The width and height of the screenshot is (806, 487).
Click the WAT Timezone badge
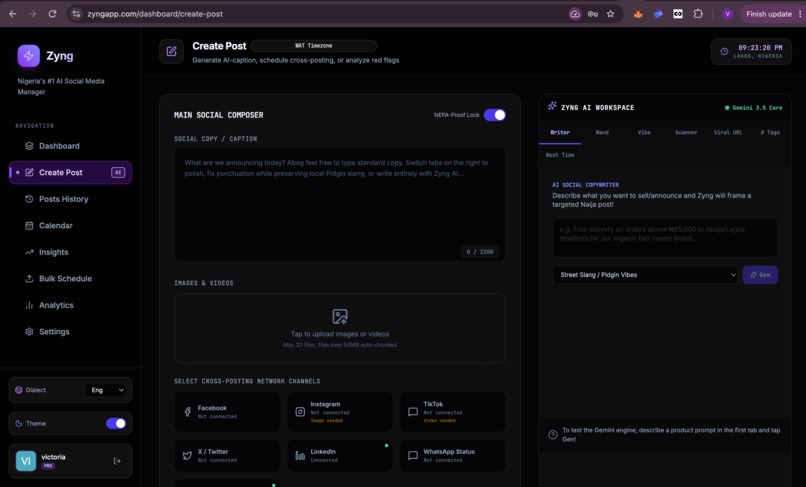click(x=314, y=46)
